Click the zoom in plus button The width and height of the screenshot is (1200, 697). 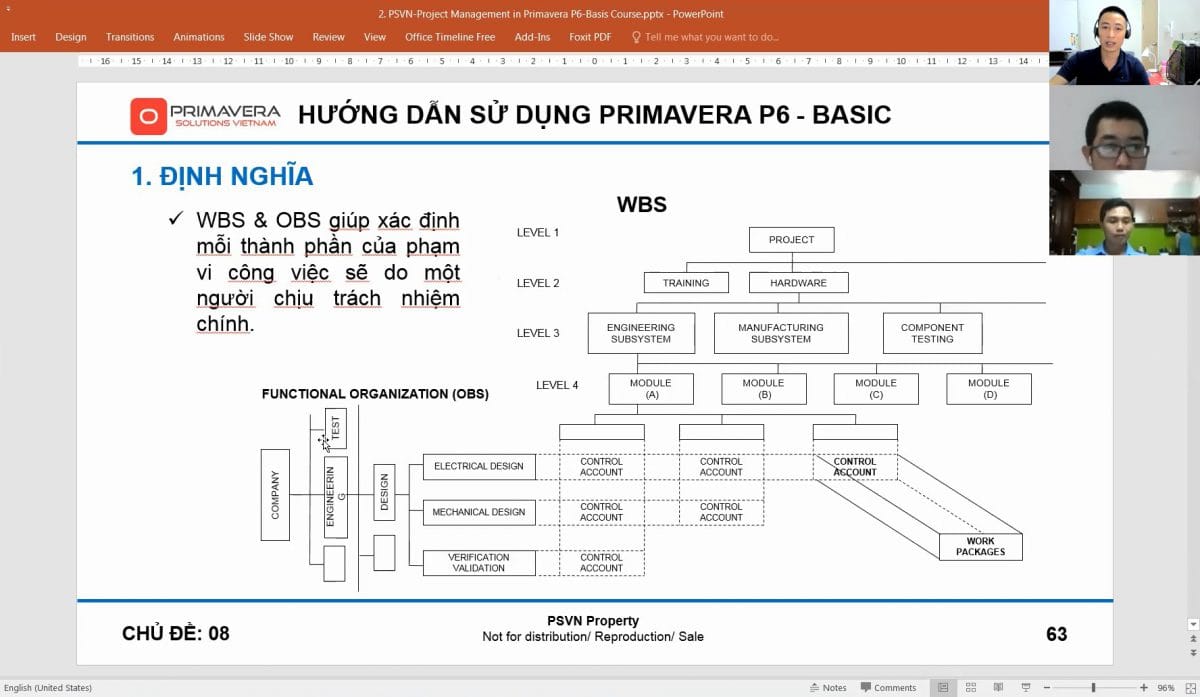[1143, 688]
